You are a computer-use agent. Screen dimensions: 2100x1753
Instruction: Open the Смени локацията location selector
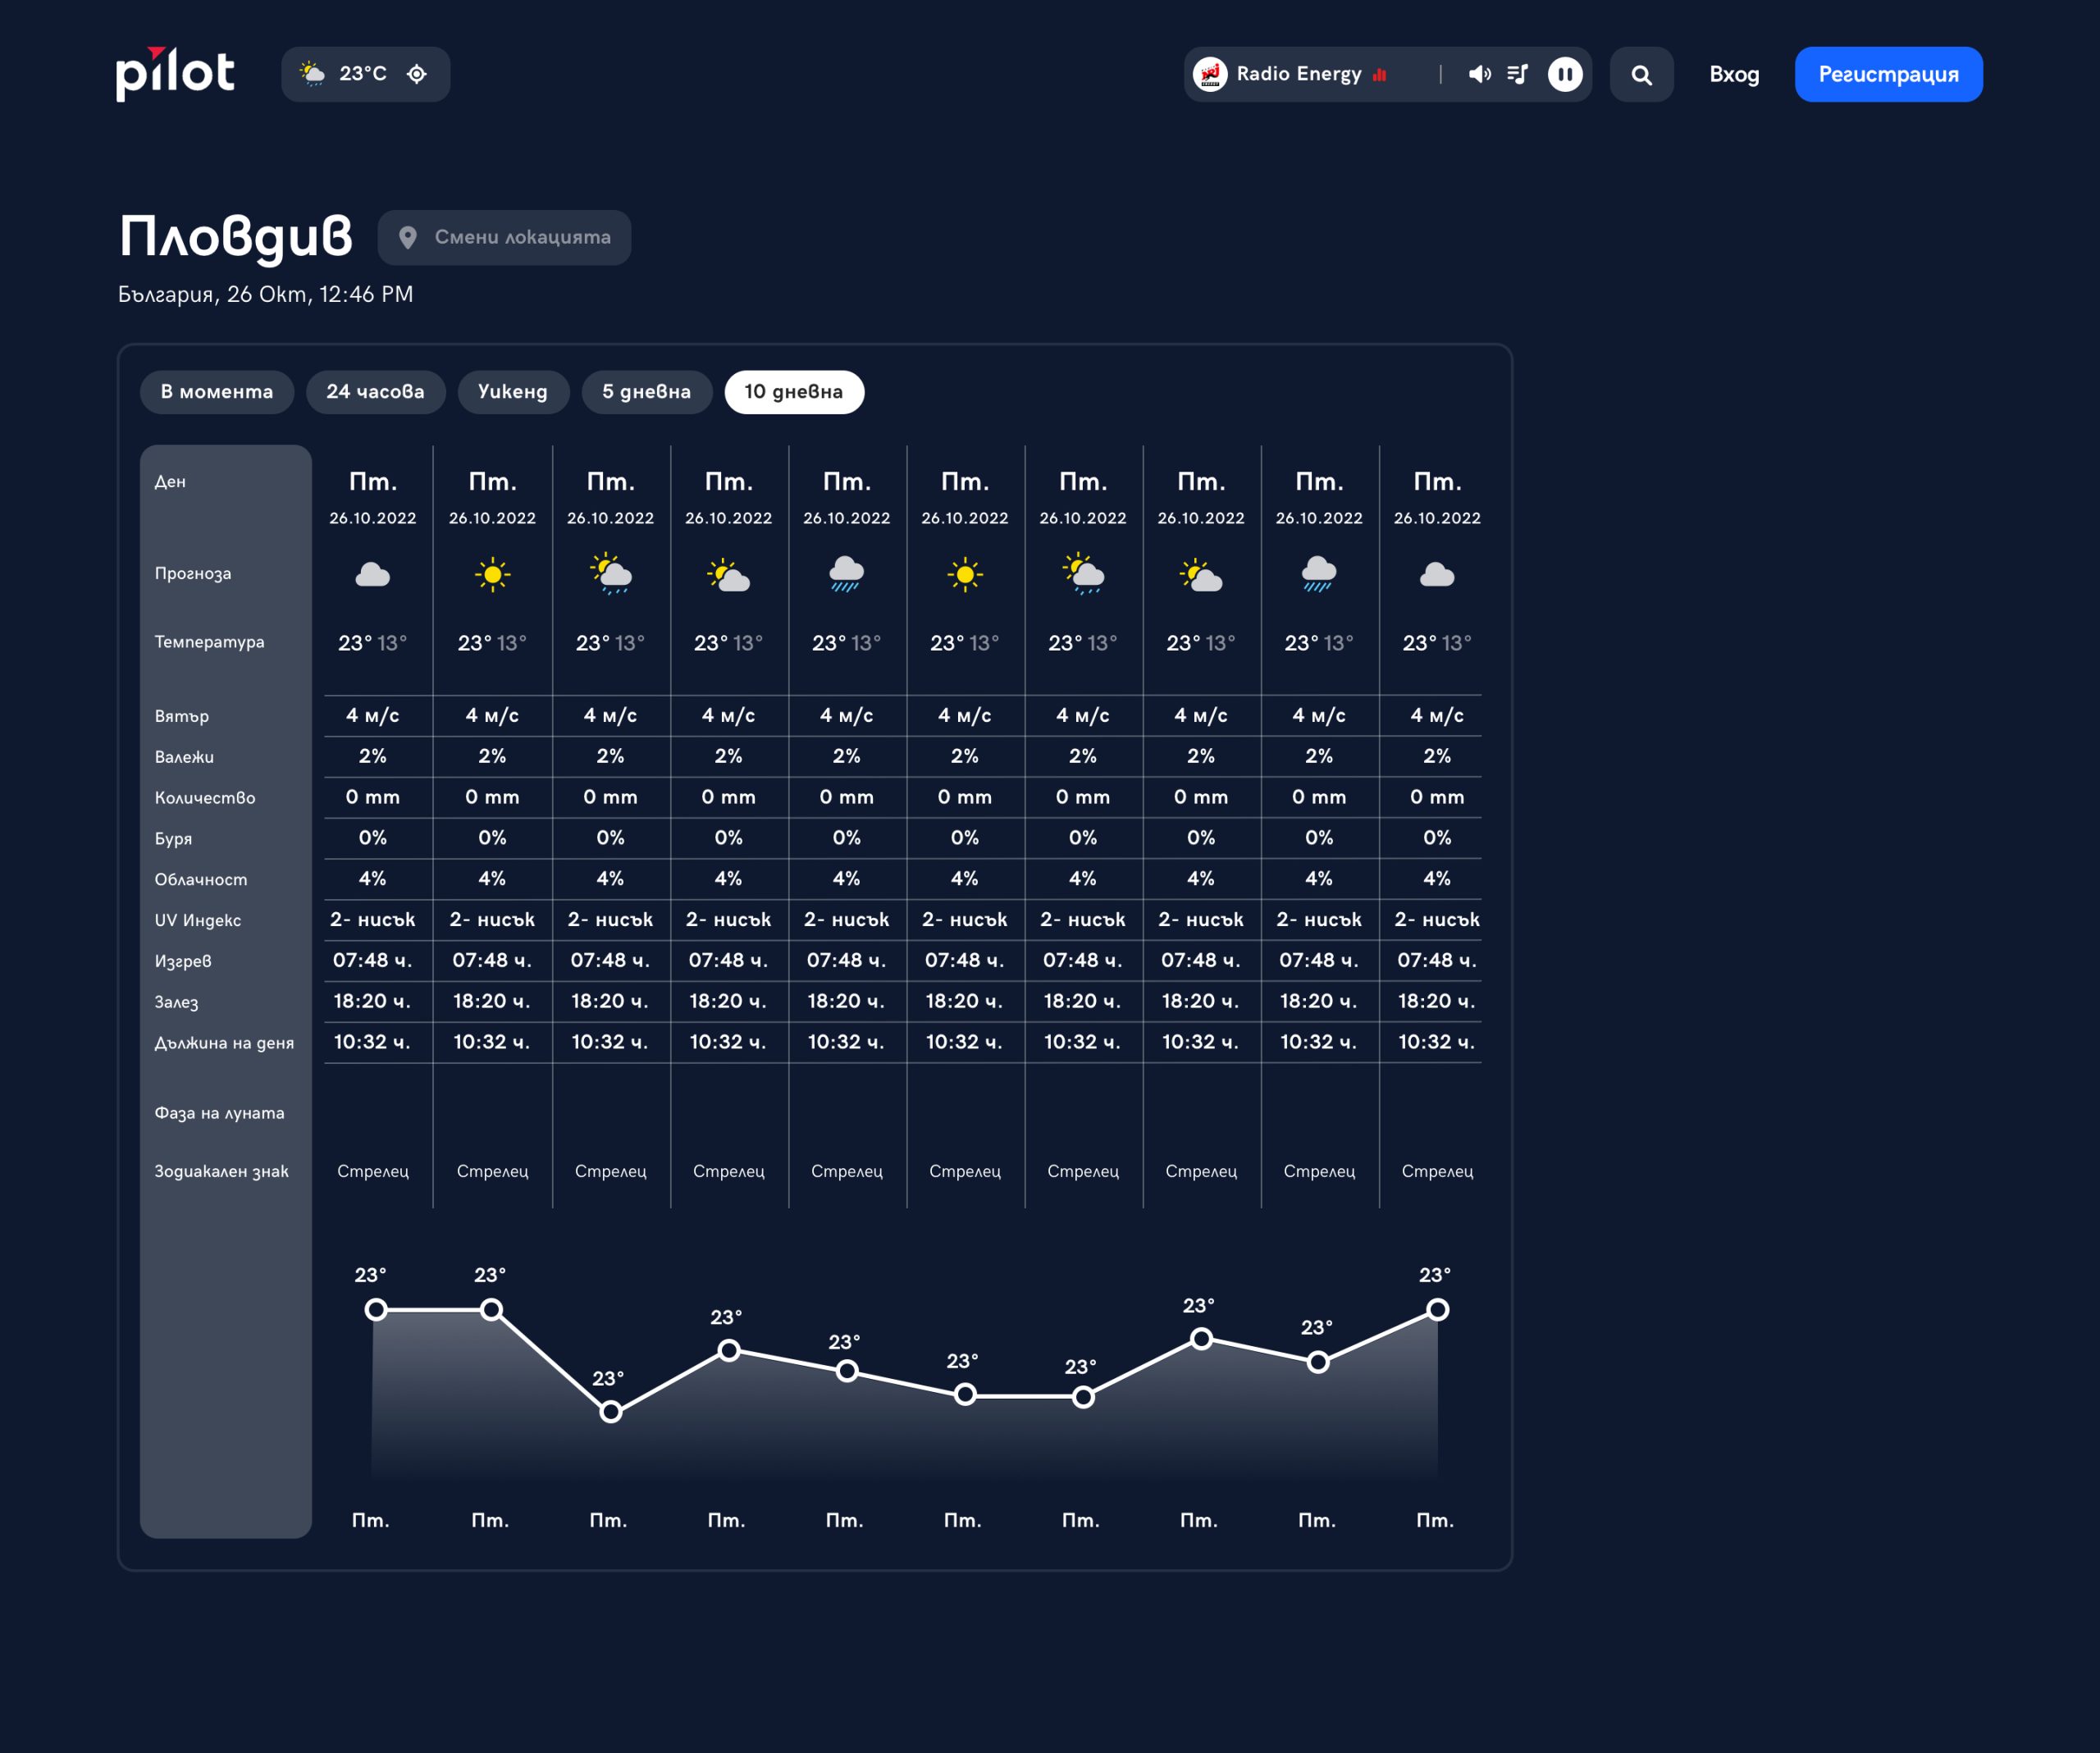(504, 237)
